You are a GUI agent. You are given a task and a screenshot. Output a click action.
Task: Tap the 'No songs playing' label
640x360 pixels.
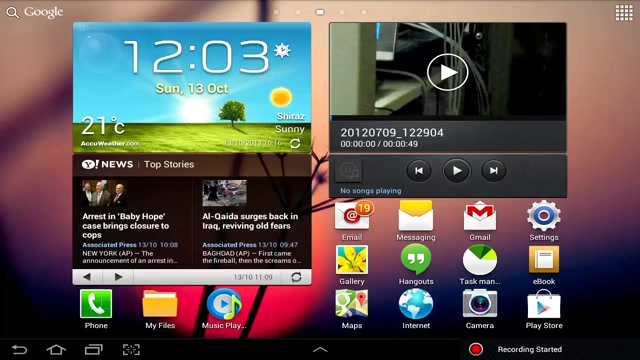point(371,191)
